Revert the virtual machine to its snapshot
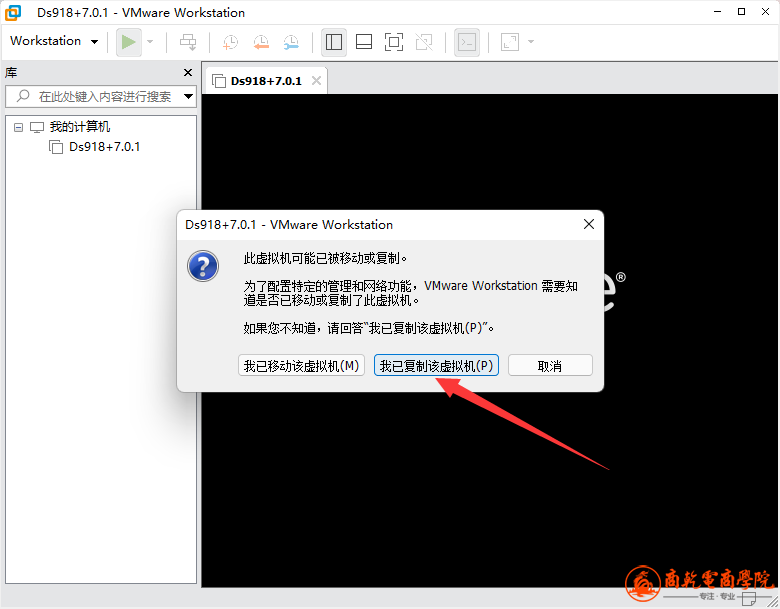 (261, 42)
